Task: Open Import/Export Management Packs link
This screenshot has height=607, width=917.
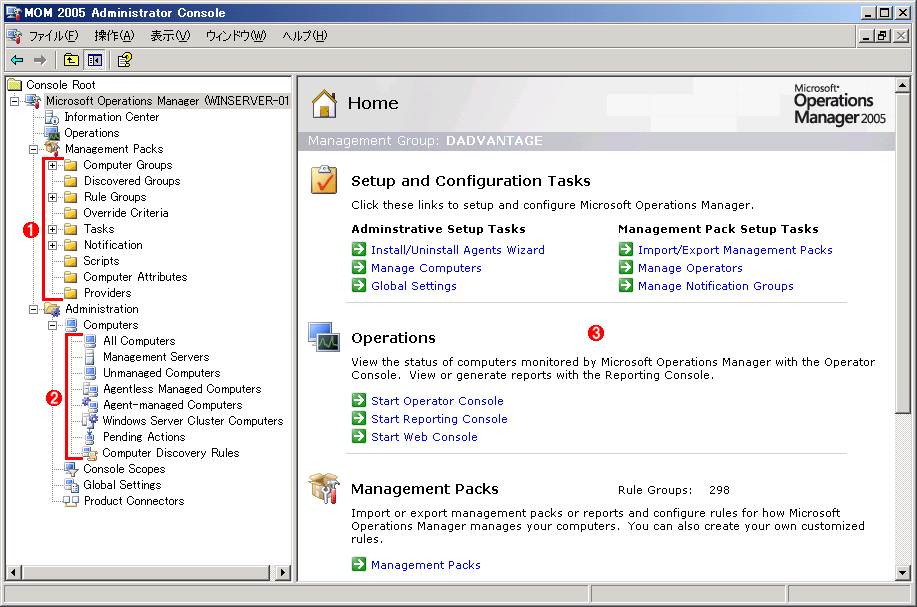Action: pos(735,250)
